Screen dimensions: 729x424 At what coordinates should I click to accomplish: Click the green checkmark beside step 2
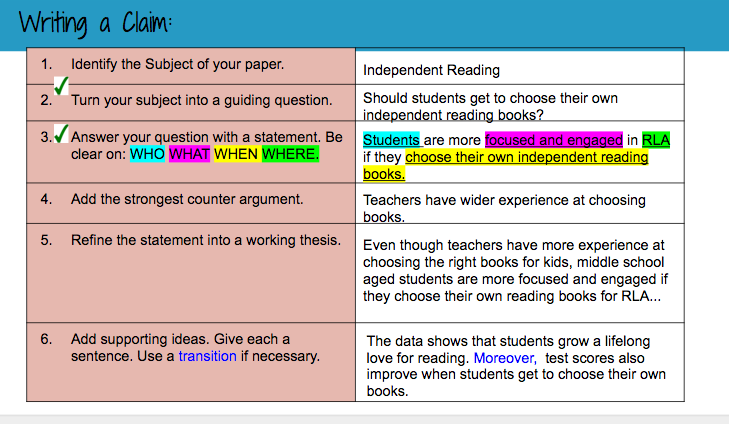(x=60, y=88)
